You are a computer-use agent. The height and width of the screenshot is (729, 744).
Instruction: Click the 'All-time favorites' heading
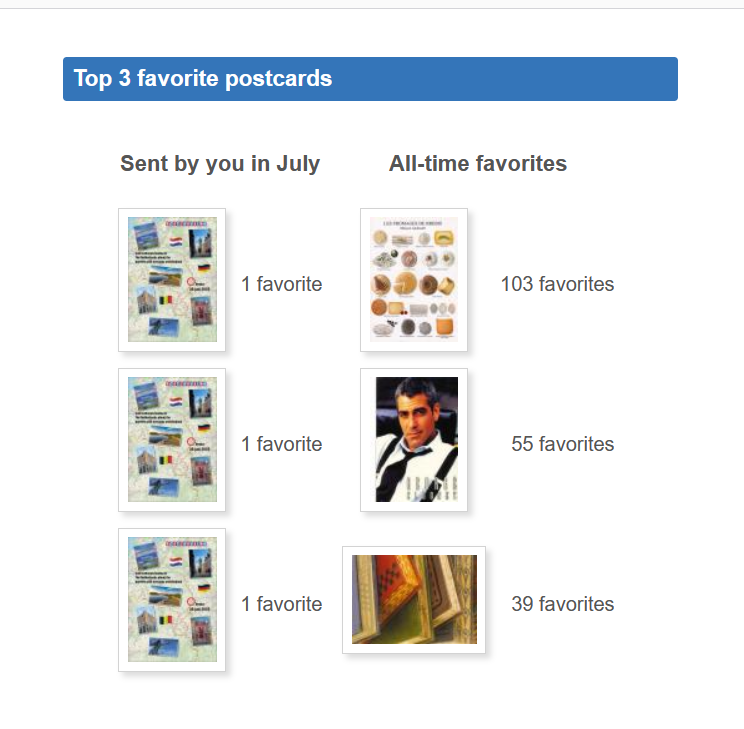(478, 164)
